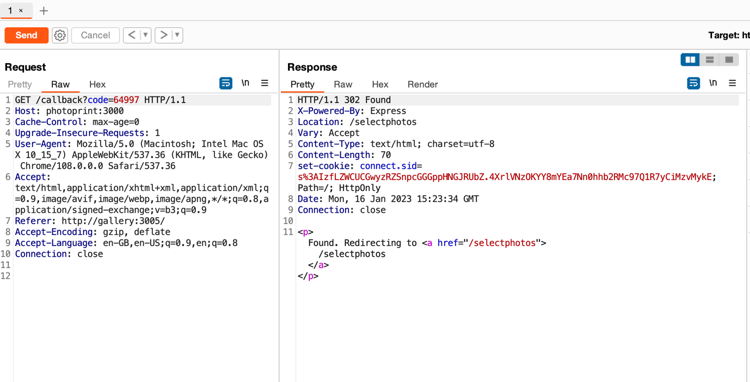750x382 pixels.
Task: Click the Target label at top right
Action: tap(728, 35)
